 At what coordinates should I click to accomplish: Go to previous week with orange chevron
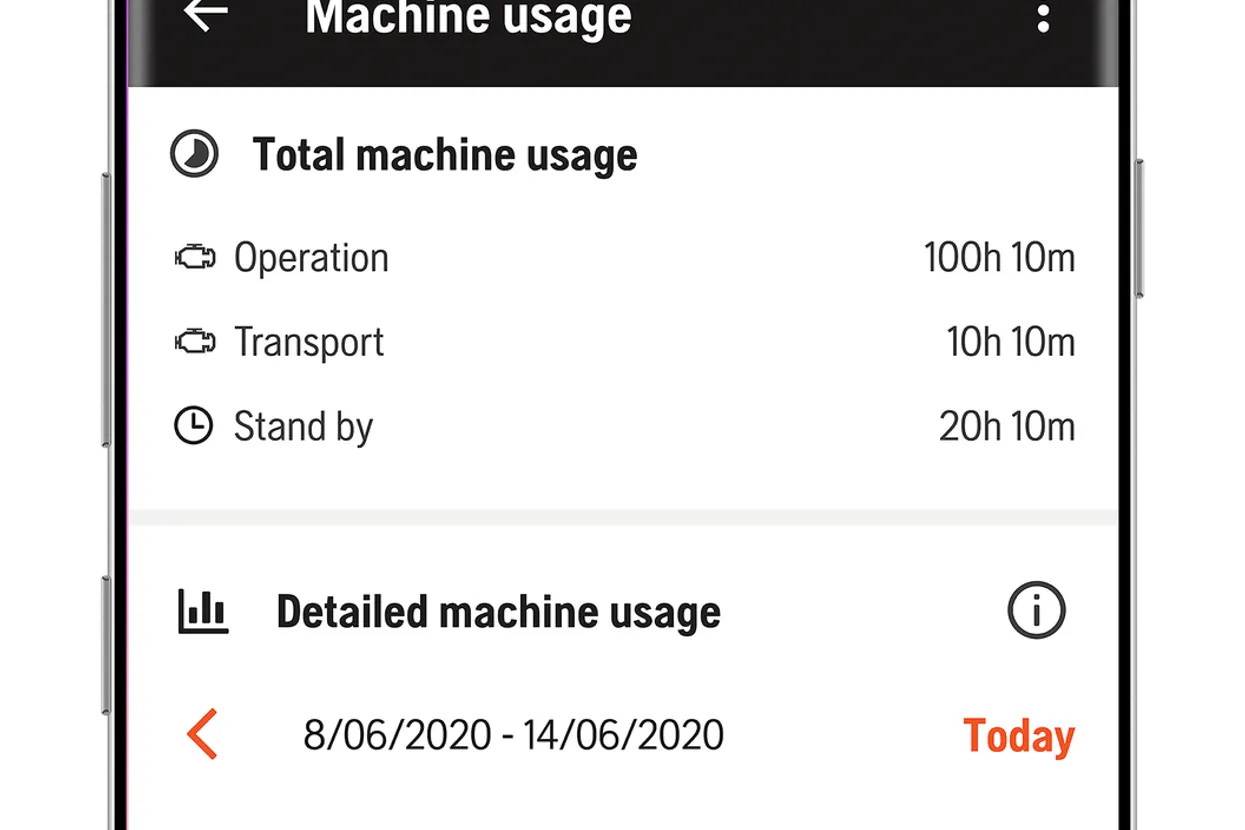tap(203, 735)
